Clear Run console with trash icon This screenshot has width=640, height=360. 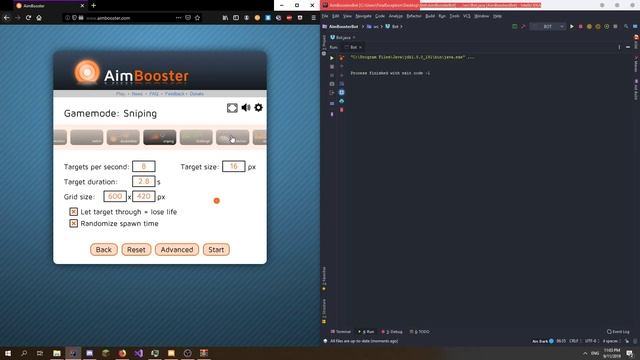[342, 110]
